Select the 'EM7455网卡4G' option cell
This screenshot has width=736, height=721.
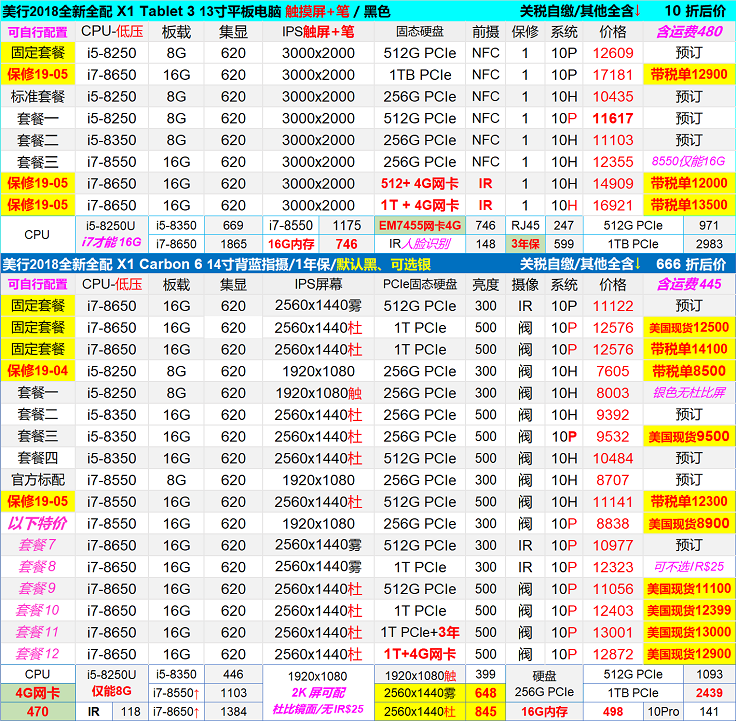click(420, 225)
